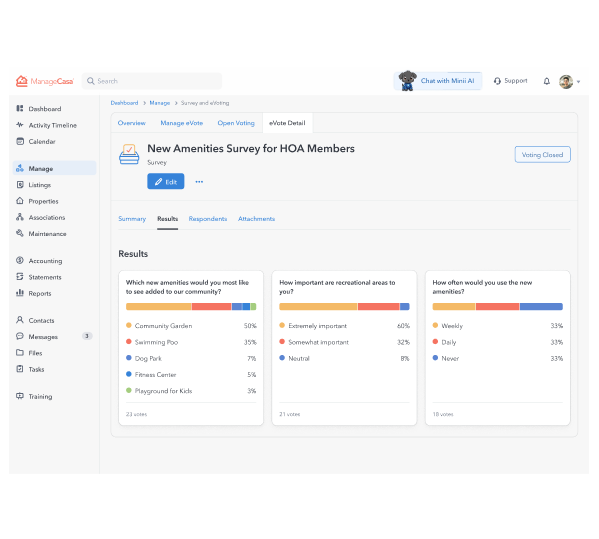Viewport: 599px width, 539px height.
Task: Click the Weekly result row
Action: (498, 326)
